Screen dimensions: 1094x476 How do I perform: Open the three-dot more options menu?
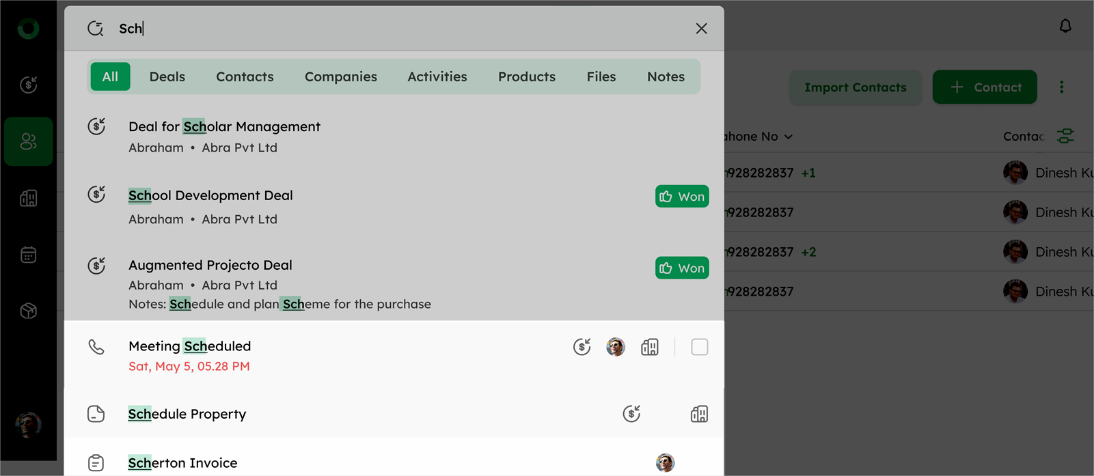click(1061, 87)
